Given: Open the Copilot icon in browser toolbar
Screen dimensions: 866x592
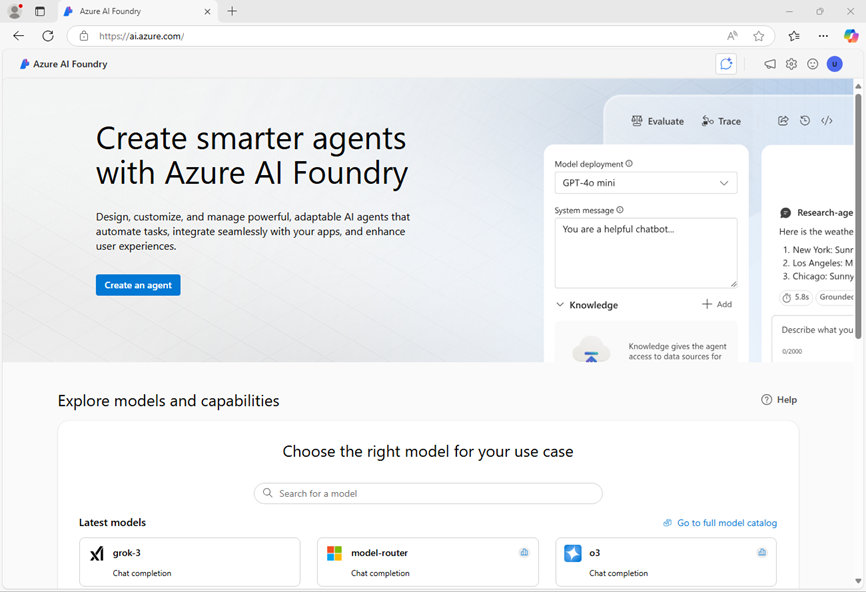Looking at the screenshot, I should point(851,36).
